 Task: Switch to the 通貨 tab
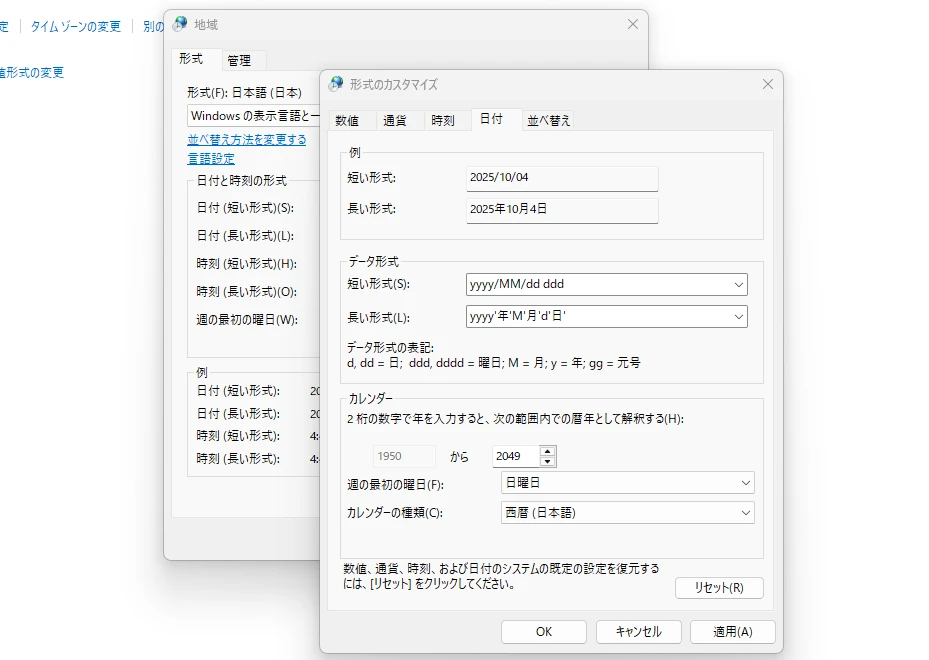tap(395, 120)
